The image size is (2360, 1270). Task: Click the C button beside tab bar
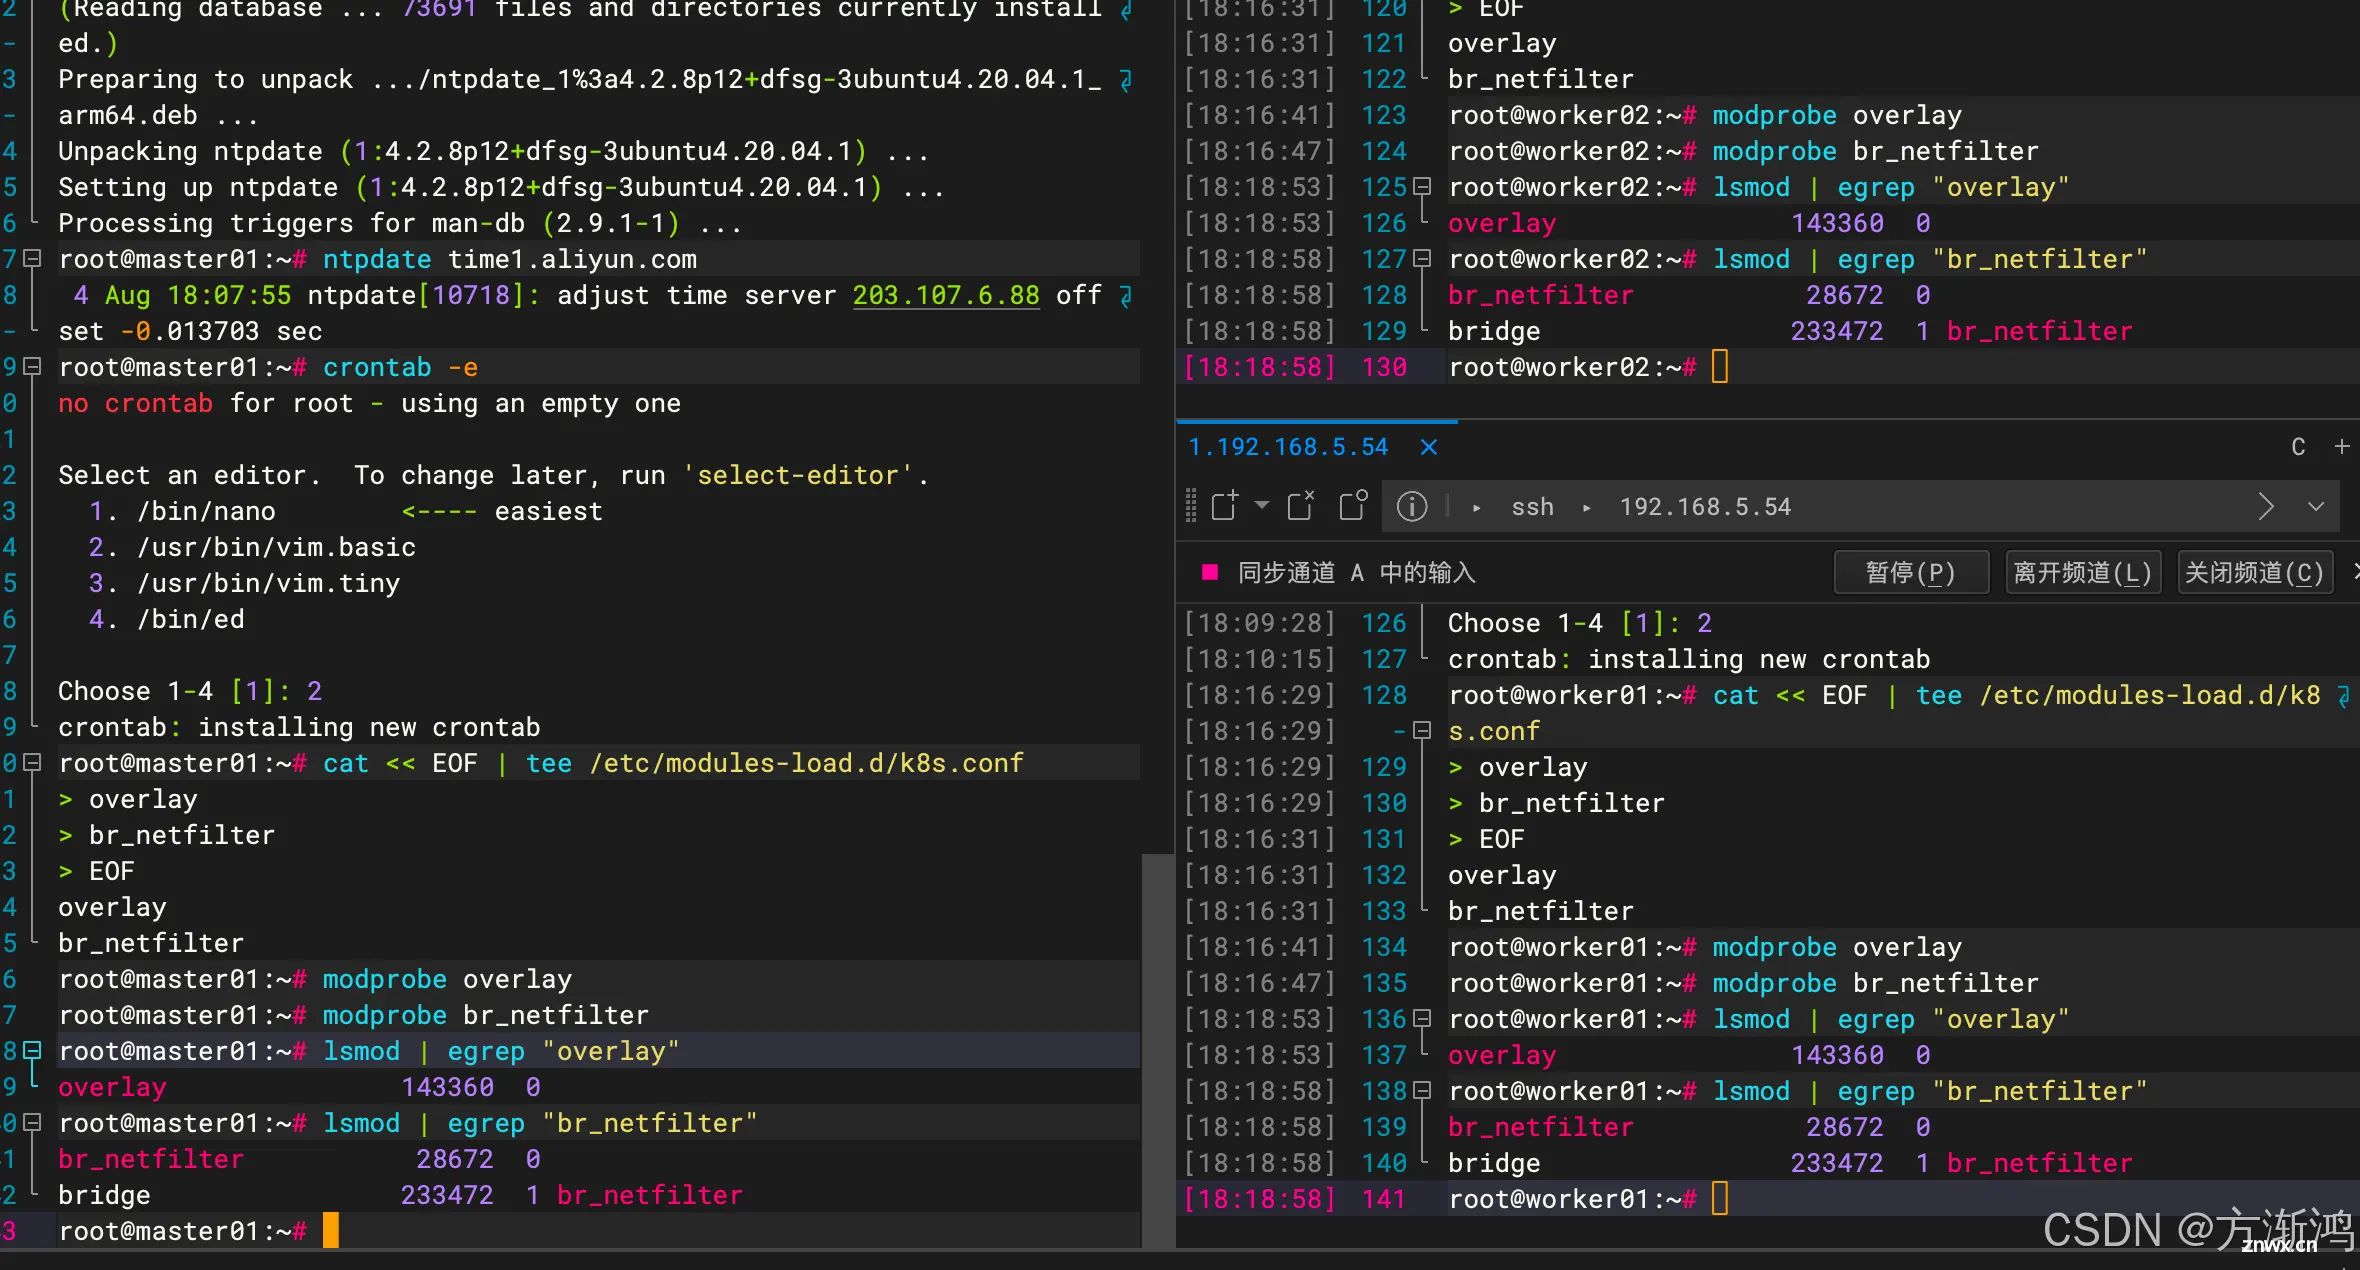2298,447
